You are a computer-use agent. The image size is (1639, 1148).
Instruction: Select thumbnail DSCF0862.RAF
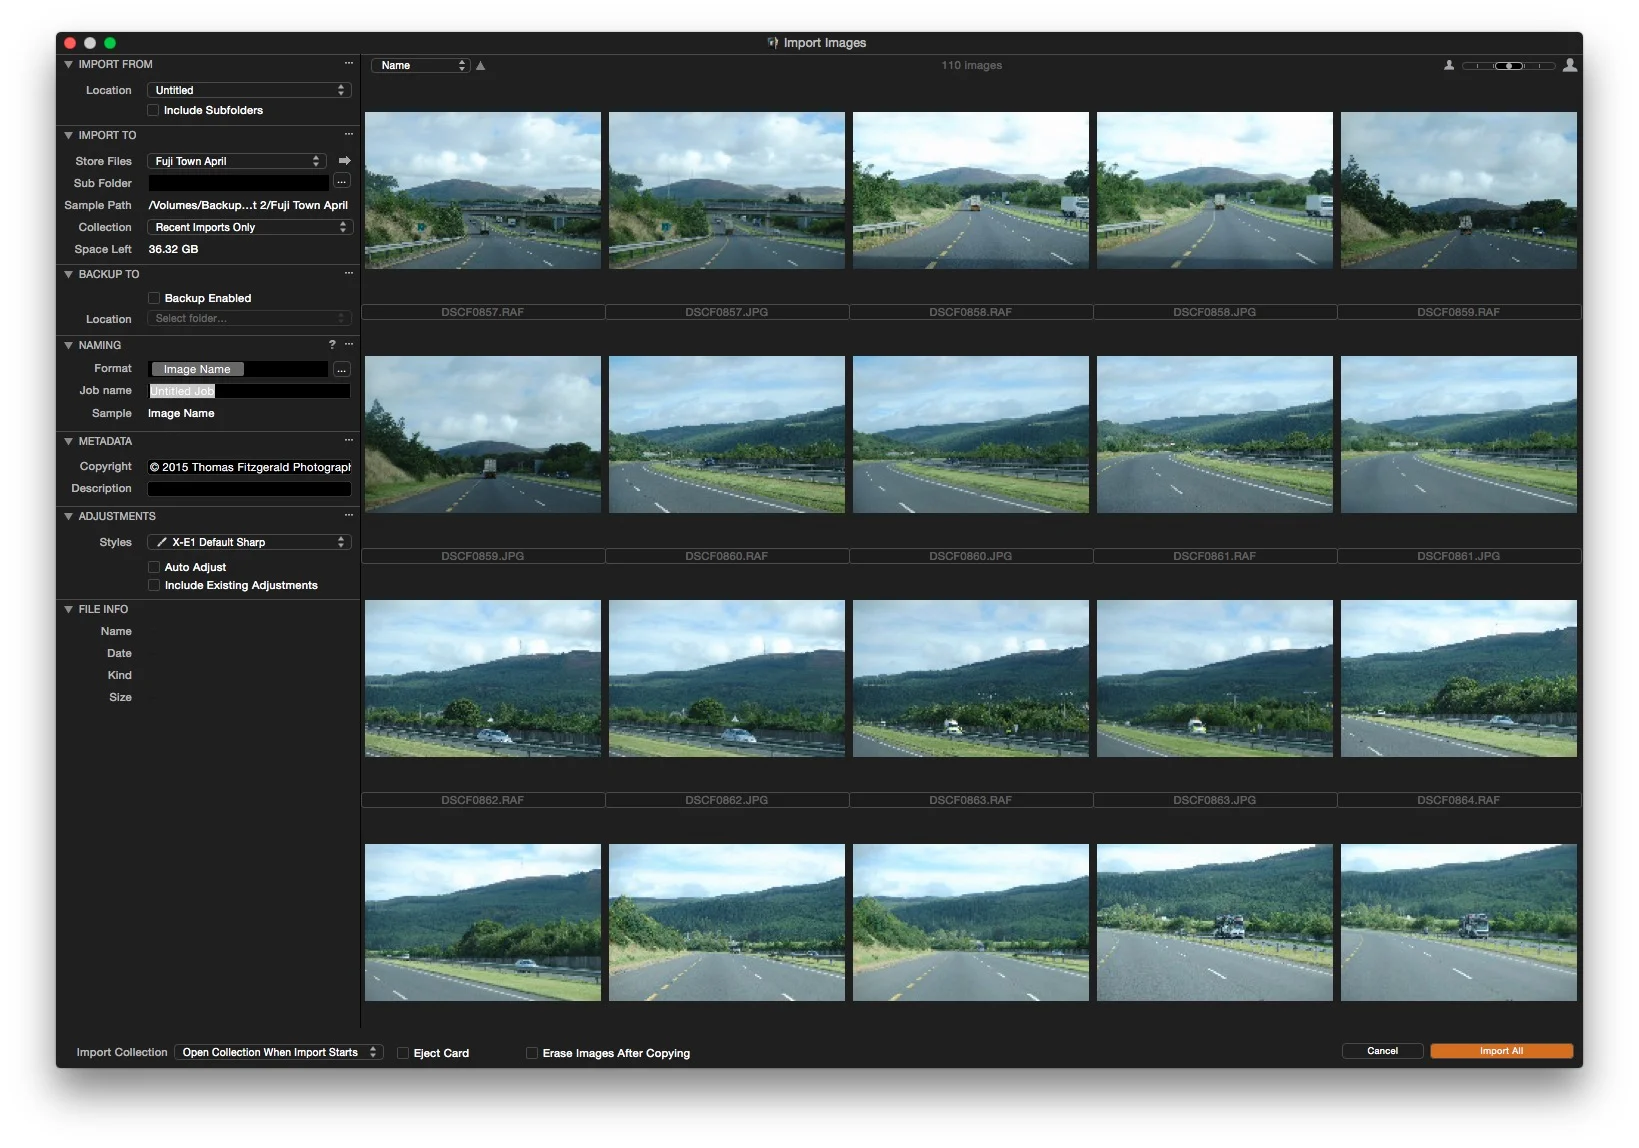(483, 678)
